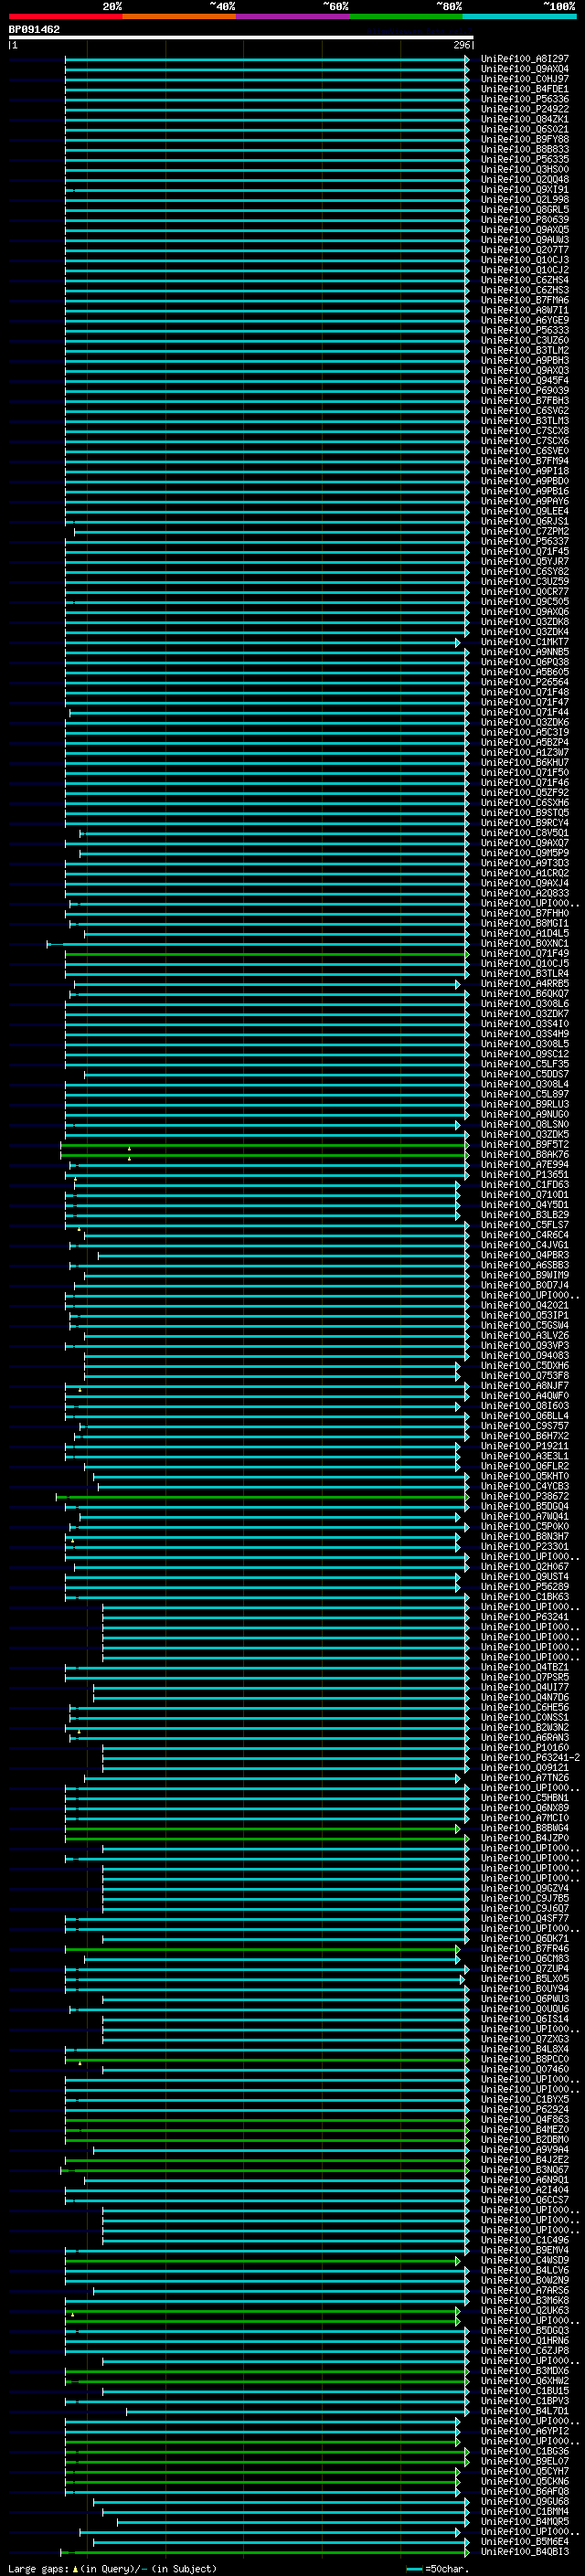Select the UniRef100_C3UZ60 label
Viewport: 585px width, 2576px height.
524,340
